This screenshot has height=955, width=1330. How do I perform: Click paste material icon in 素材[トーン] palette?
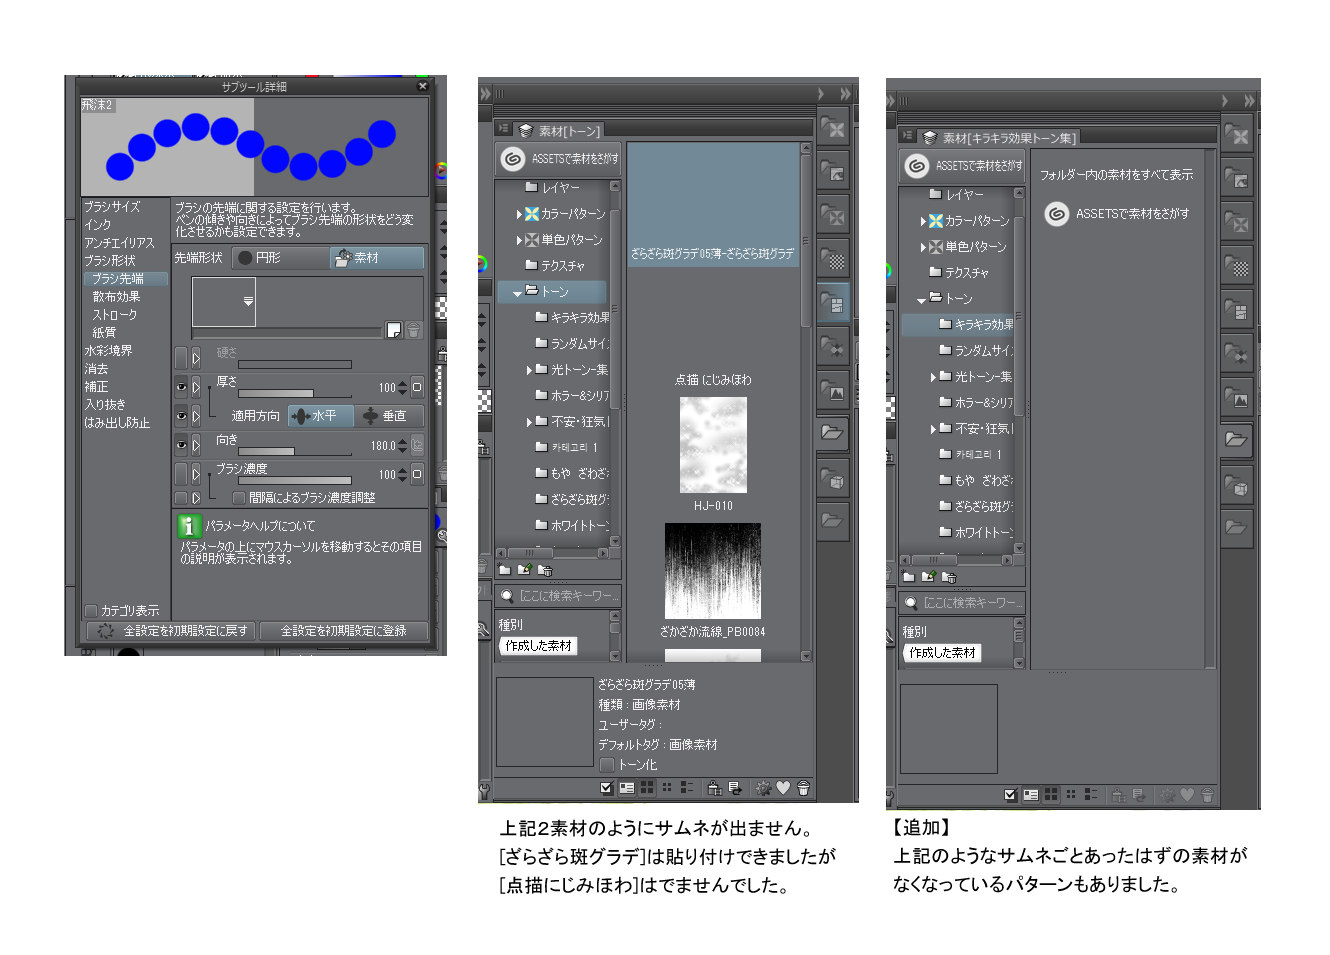point(714,788)
